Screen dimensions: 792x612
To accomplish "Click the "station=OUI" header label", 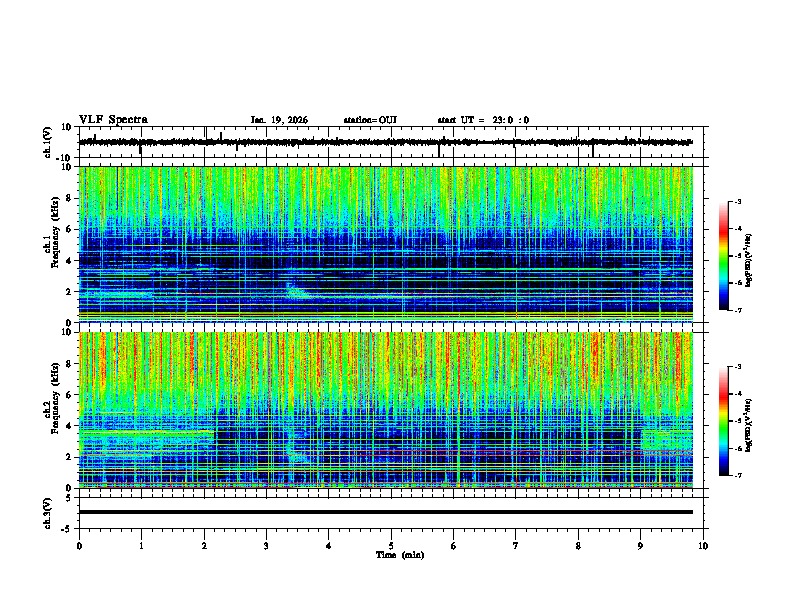I will tap(370, 120).
